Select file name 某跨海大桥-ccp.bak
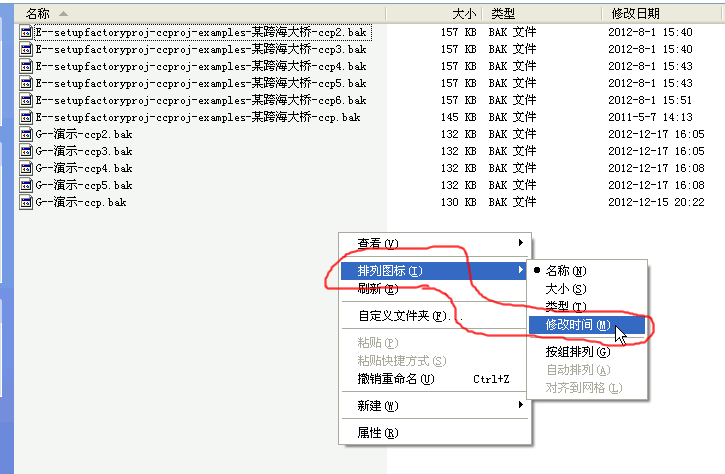The image size is (725, 474). point(198,117)
